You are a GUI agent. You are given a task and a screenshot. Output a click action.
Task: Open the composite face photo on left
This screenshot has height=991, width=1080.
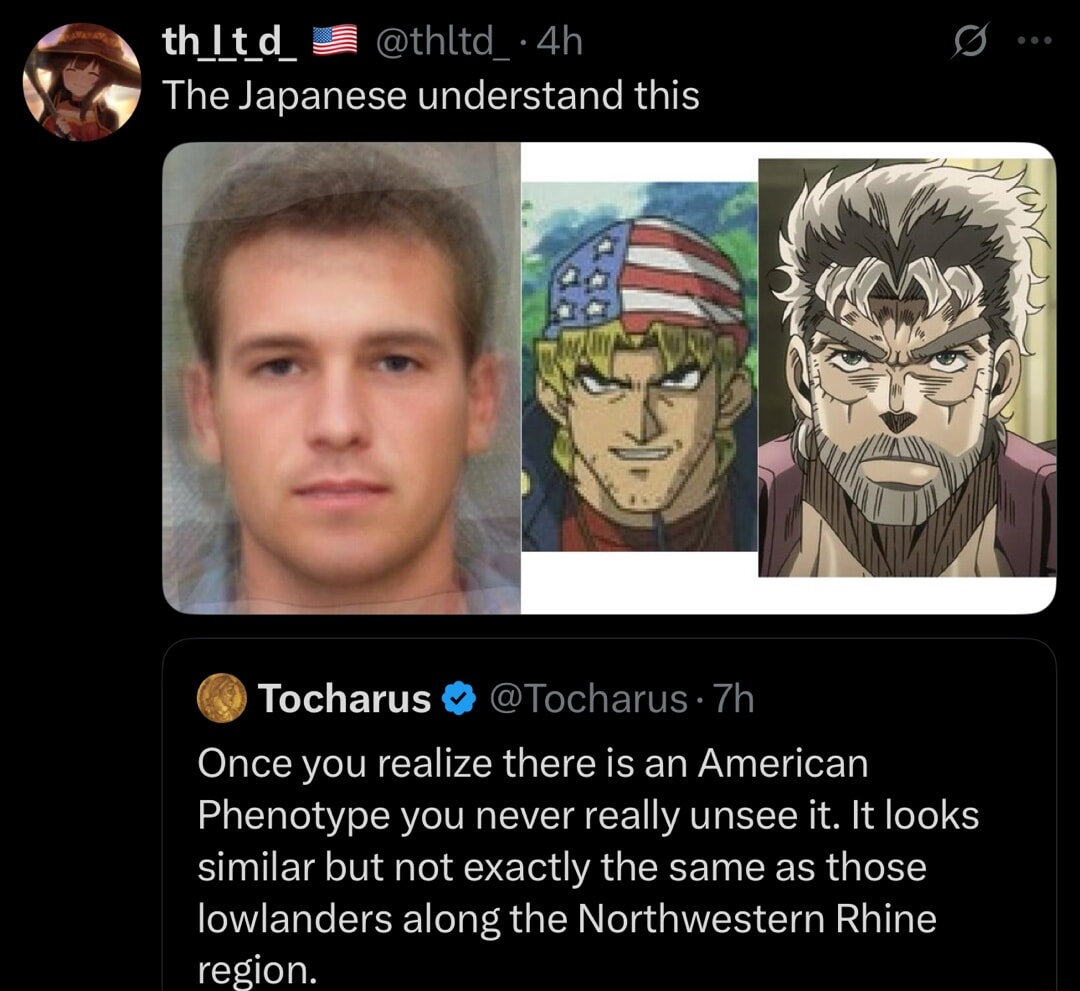(341, 377)
